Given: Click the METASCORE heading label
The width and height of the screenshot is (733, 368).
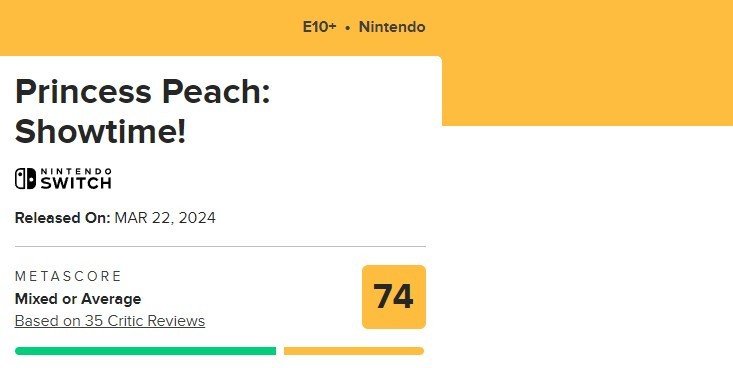Looking at the screenshot, I should [x=68, y=276].
